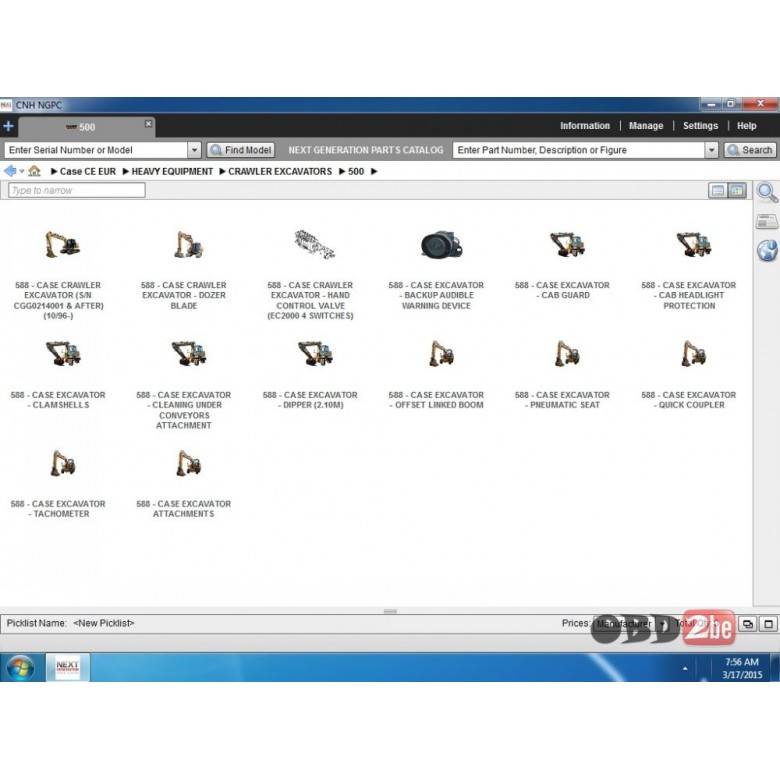Close the 500 tab
780x780 pixels.
[x=148, y=123]
